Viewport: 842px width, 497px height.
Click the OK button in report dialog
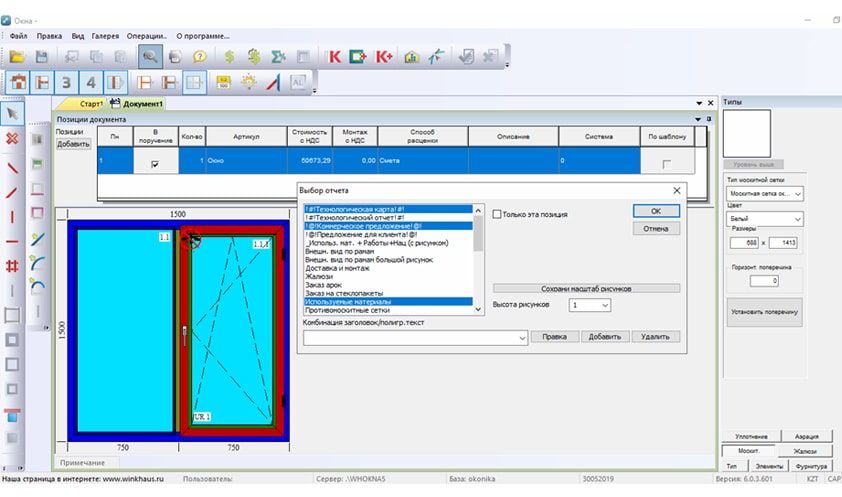[x=655, y=211]
